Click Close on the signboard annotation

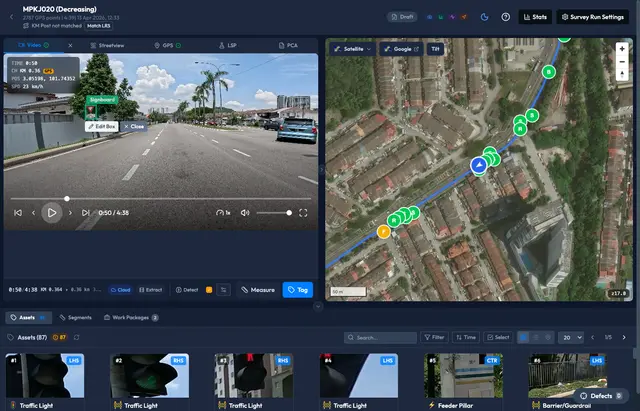[134, 127]
